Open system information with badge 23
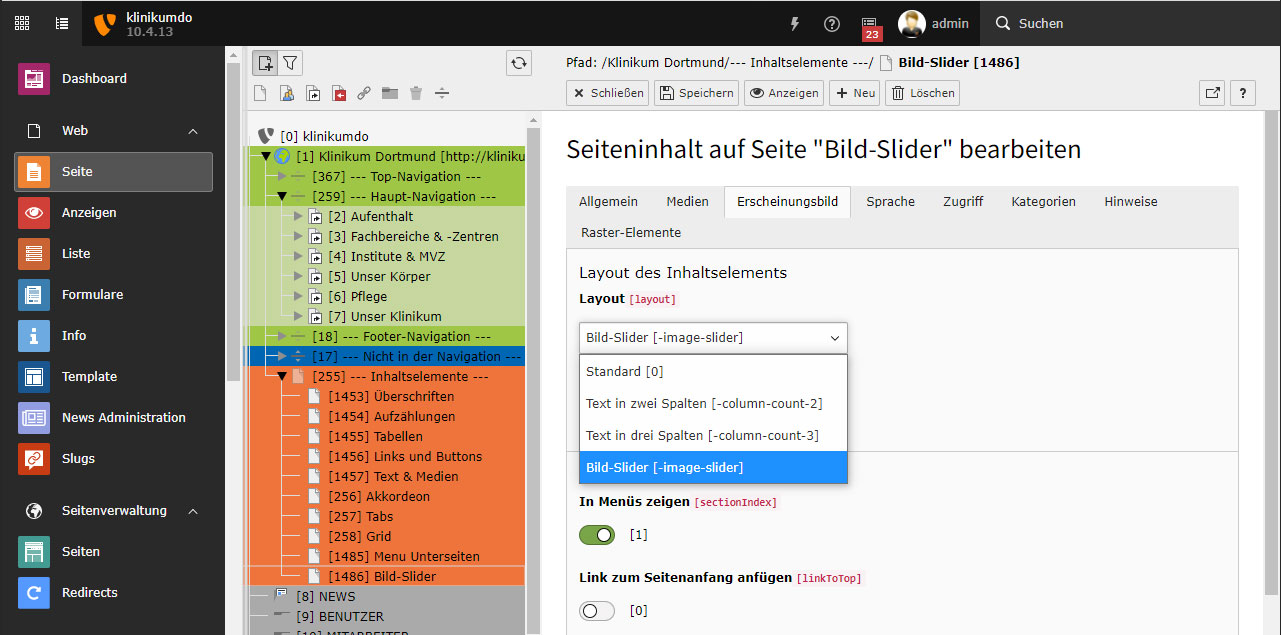1281x635 pixels. [x=870, y=28]
